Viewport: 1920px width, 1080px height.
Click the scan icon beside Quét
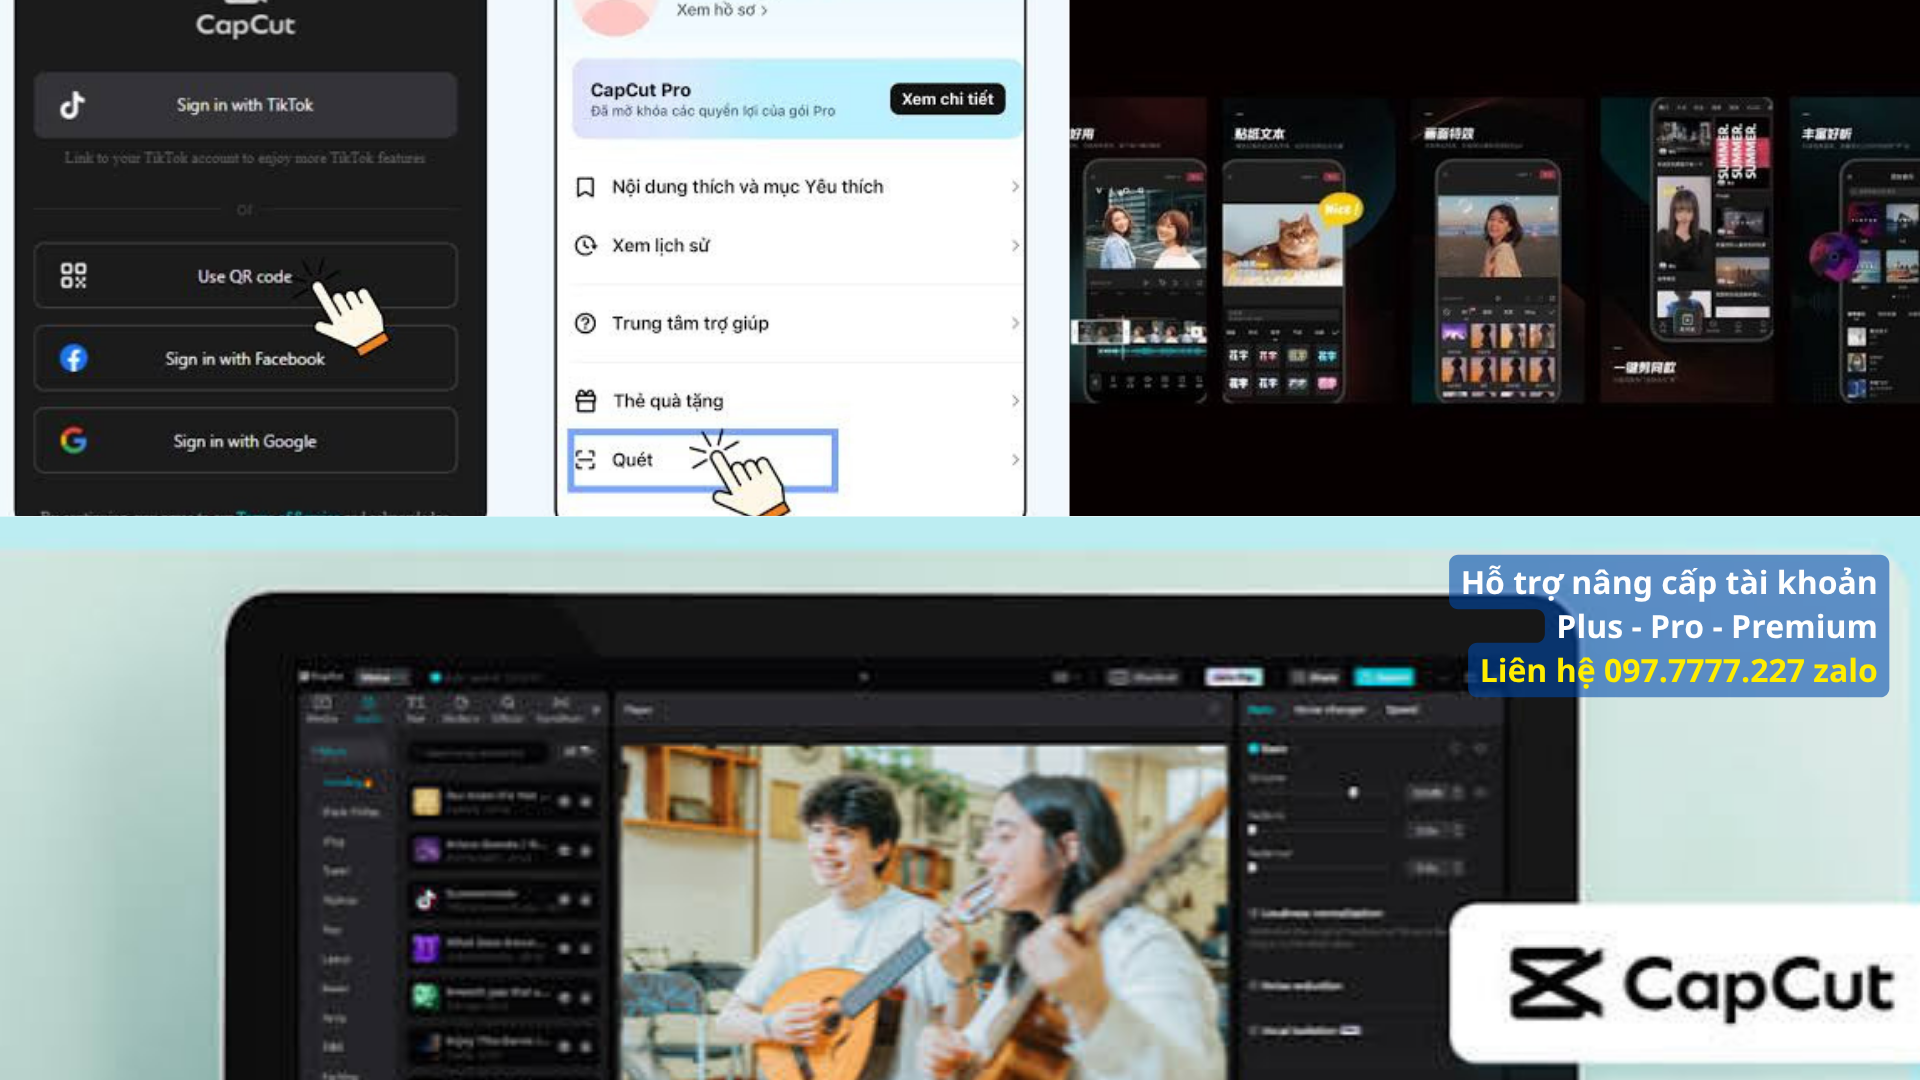click(x=586, y=460)
